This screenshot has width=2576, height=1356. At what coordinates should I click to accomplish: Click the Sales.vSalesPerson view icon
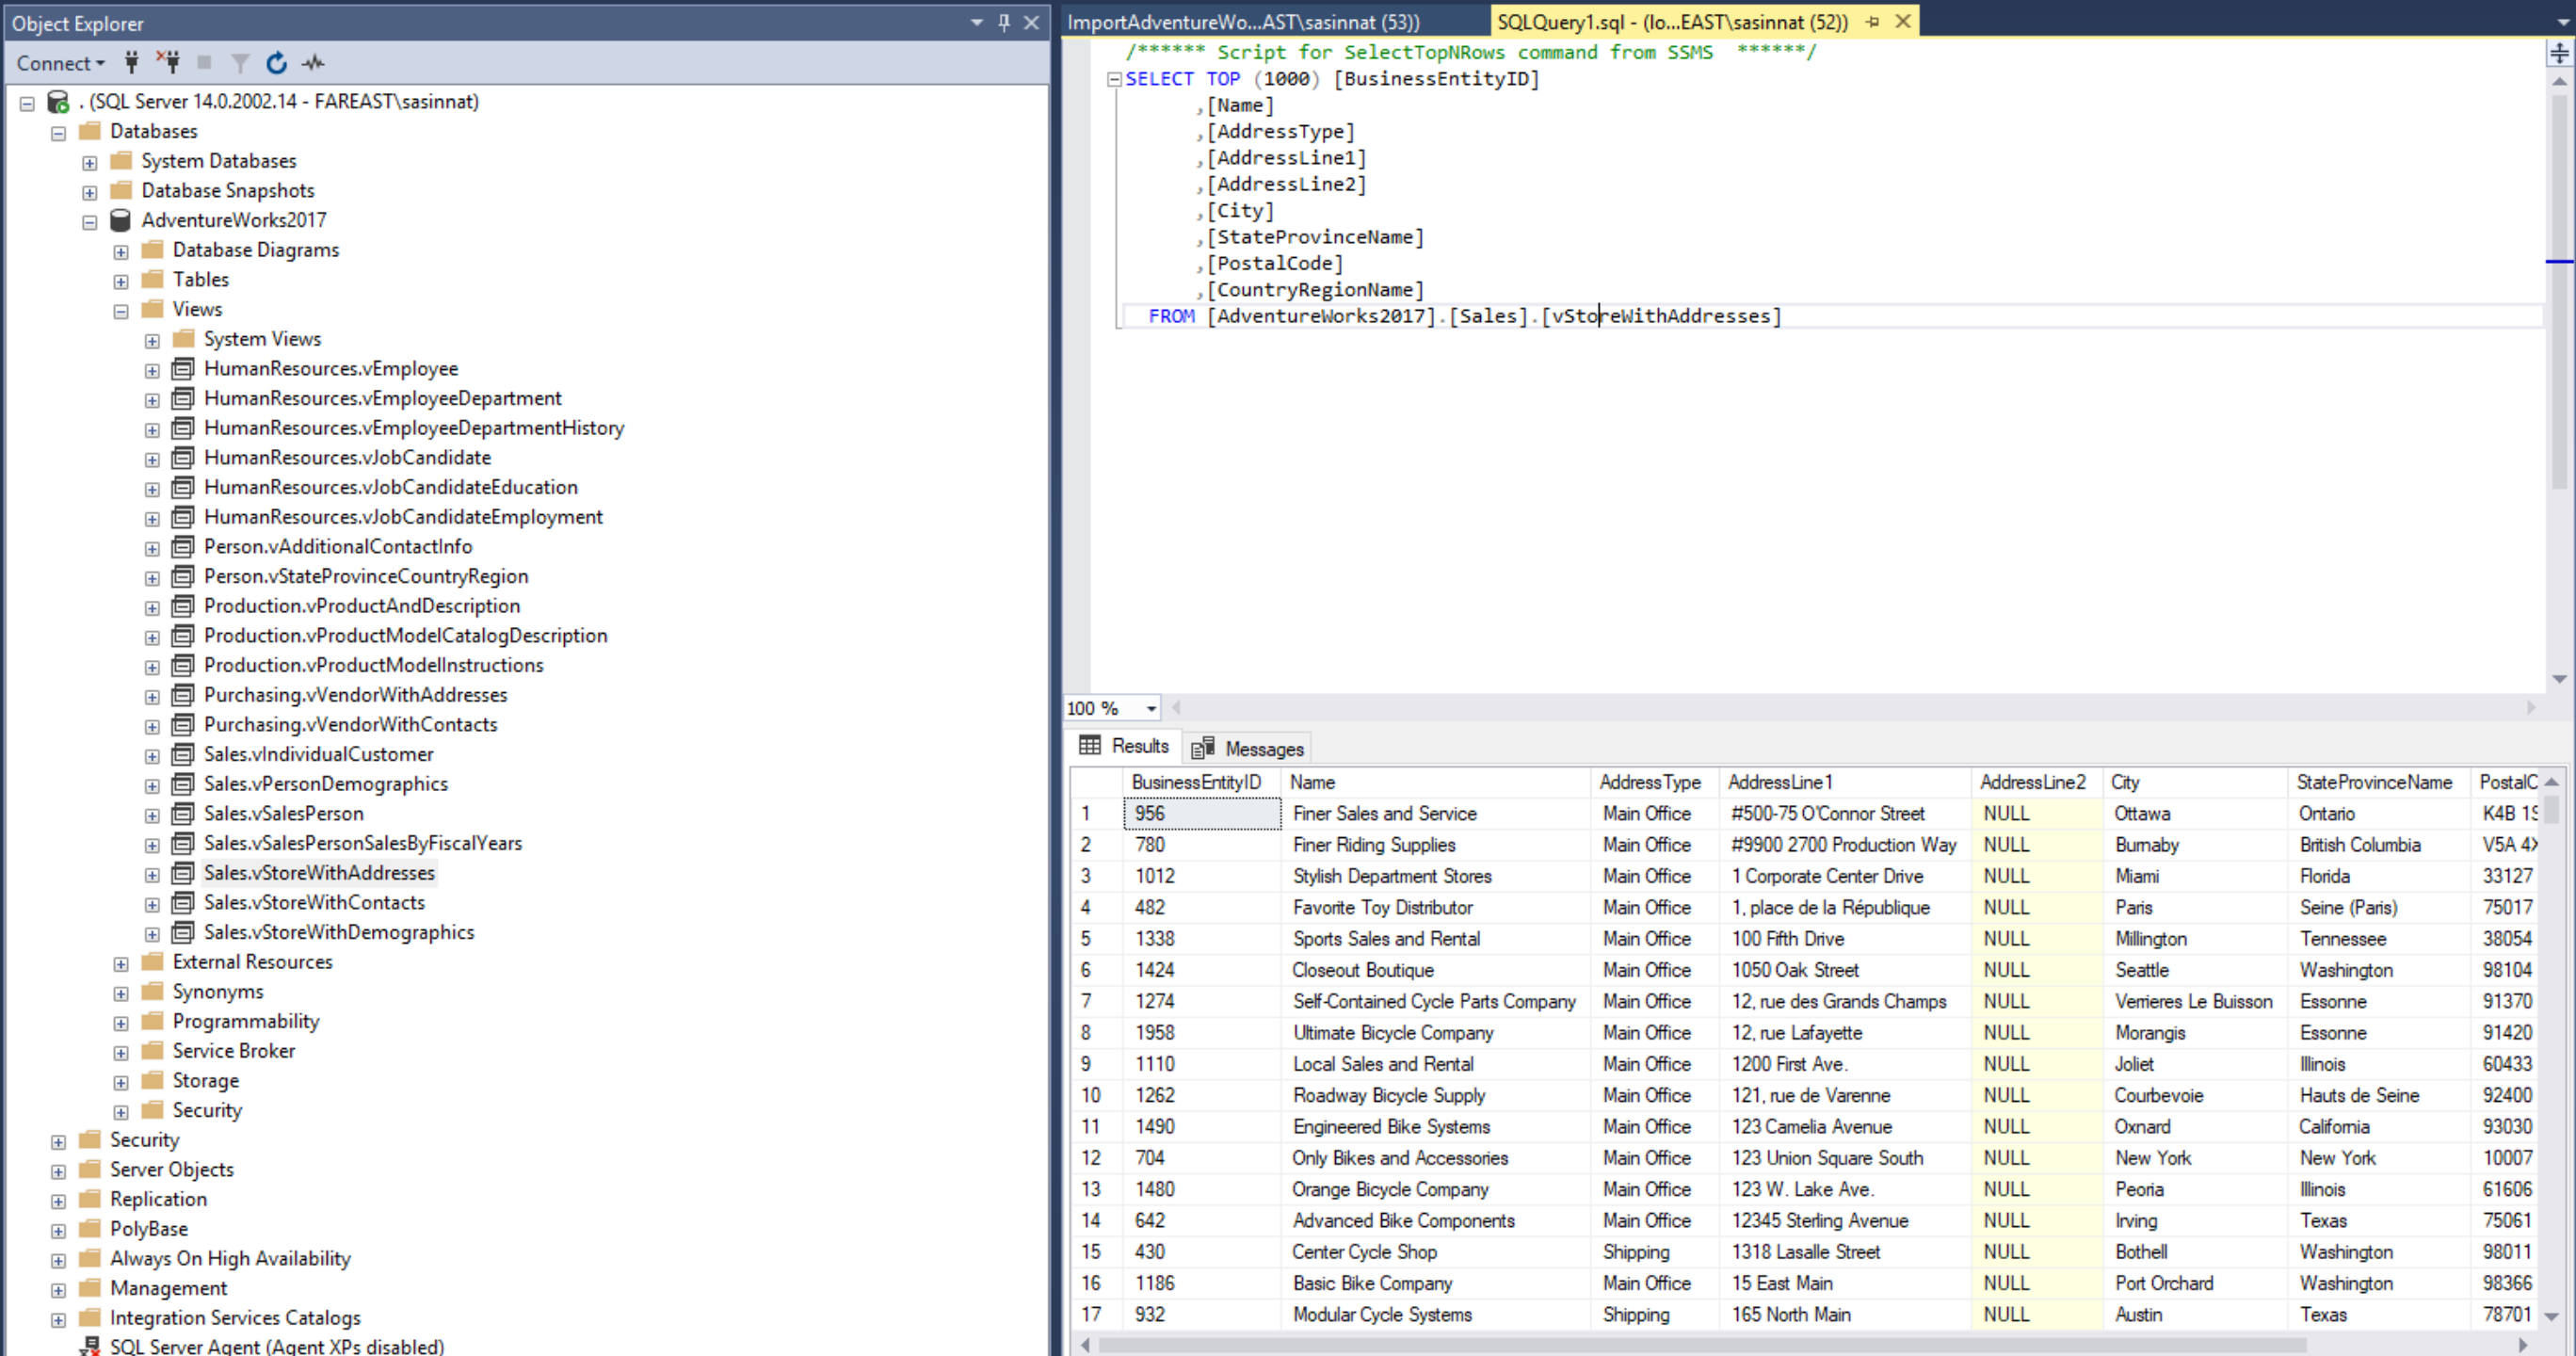(183, 814)
